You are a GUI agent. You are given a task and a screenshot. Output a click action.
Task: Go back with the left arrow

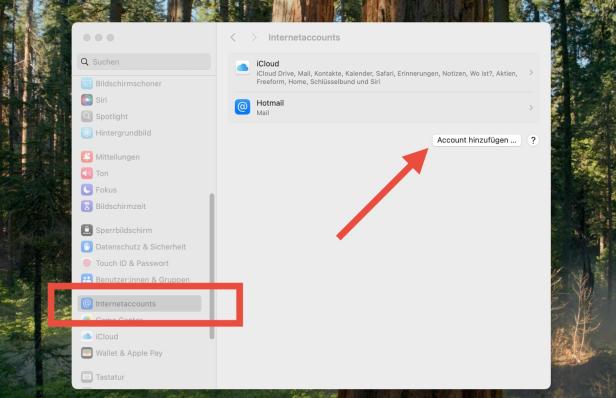(233, 37)
